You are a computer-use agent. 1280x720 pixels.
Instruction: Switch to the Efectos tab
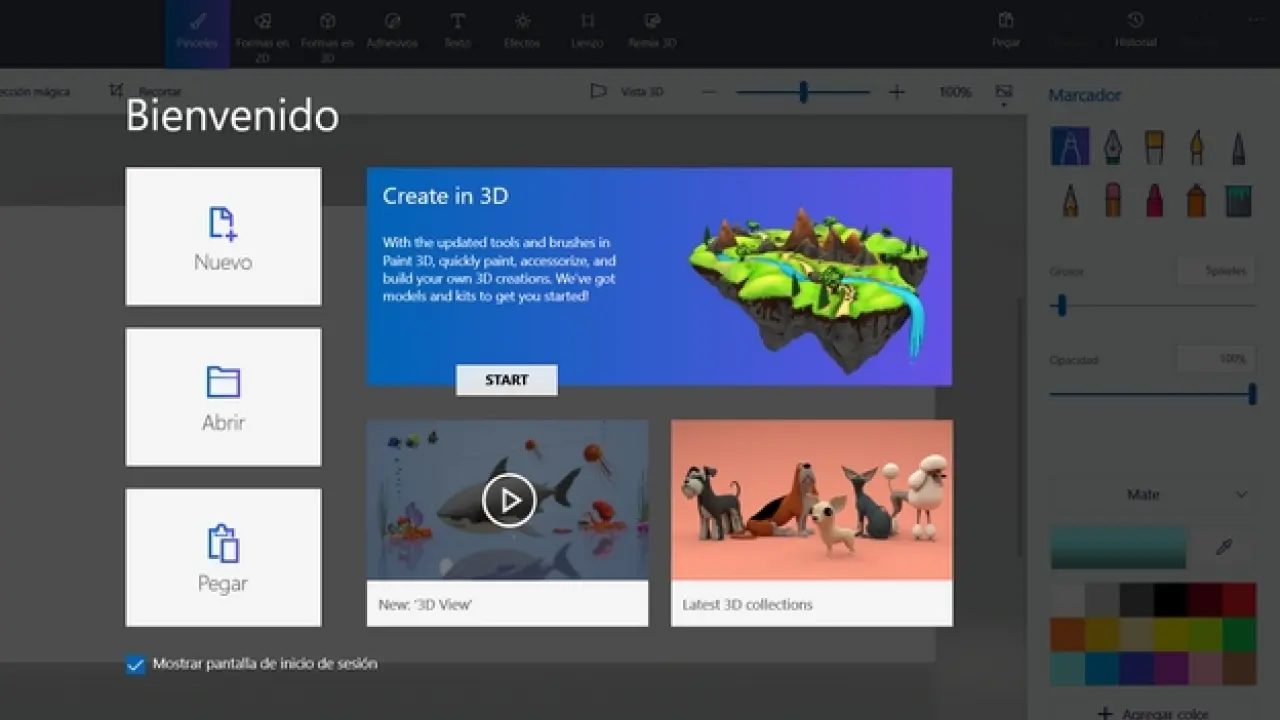(522, 31)
